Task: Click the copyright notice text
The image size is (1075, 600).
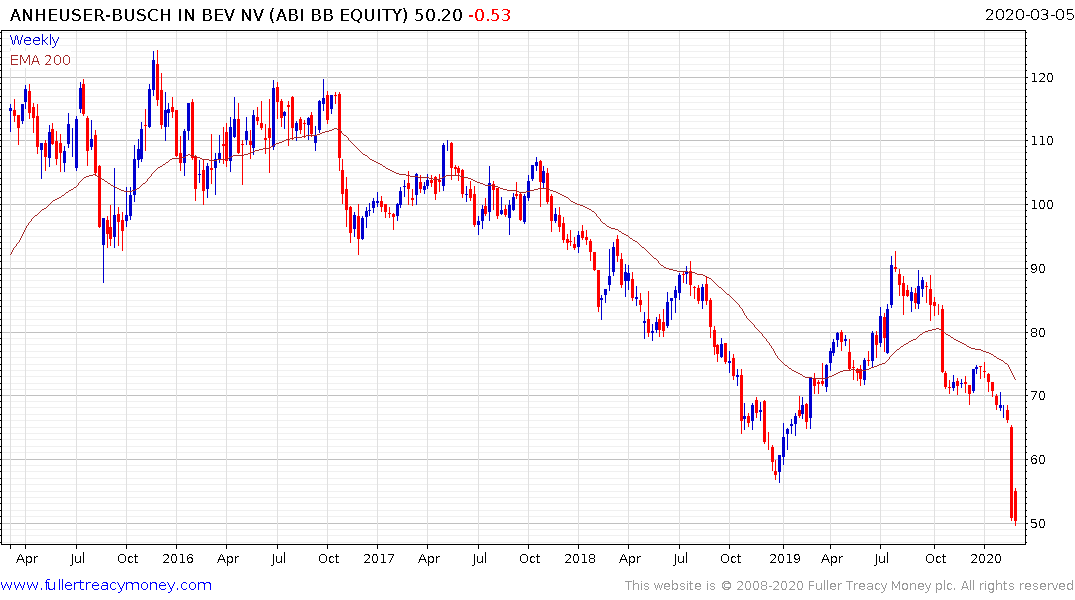Action: pyautogui.click(x=849, y=586)
